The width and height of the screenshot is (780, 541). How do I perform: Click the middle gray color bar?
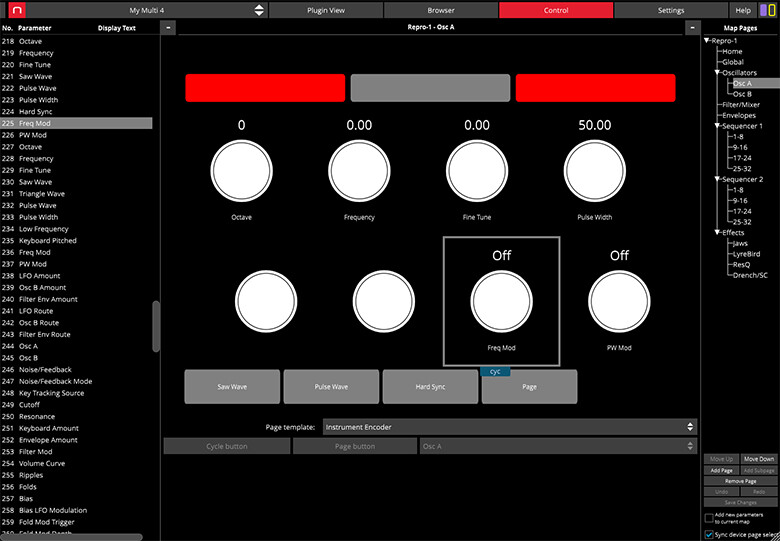click(430, 88)
